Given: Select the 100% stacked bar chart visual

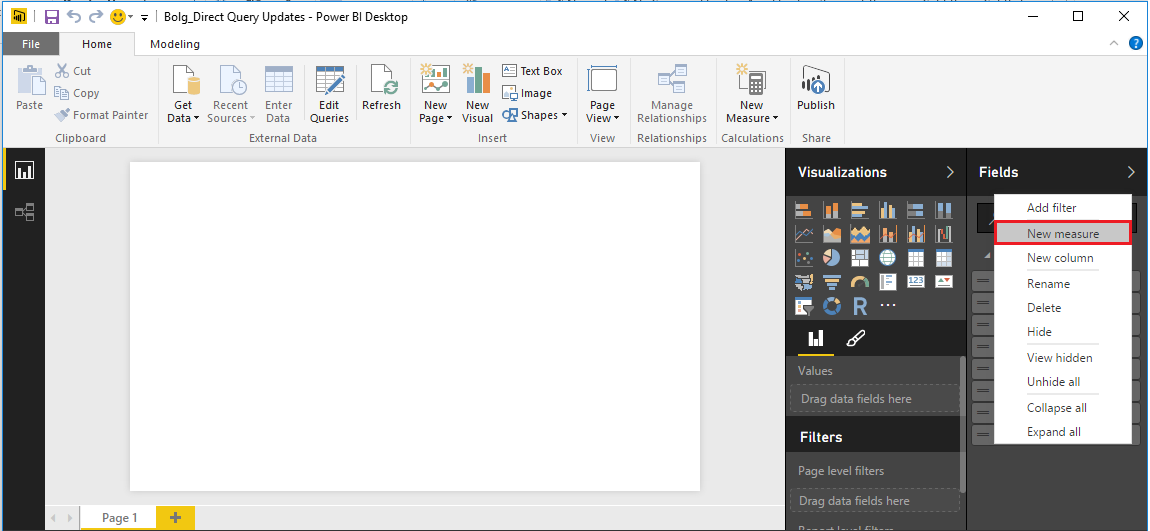Looking at the screenshot, I should coord(915,210).
